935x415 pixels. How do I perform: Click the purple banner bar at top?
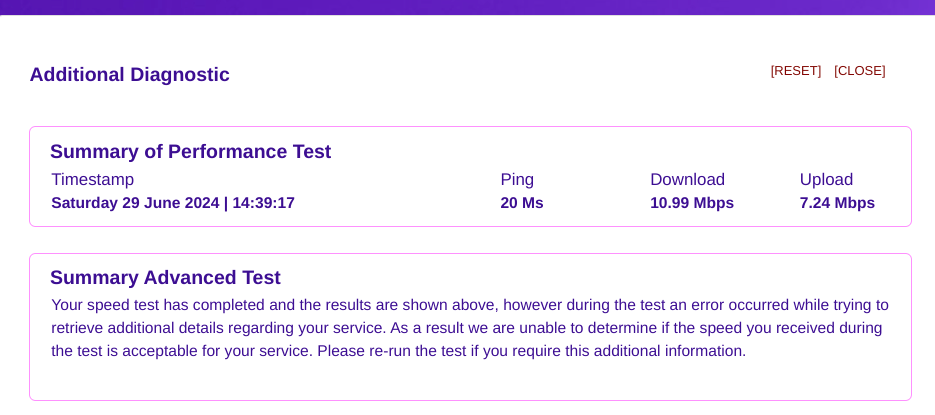[467, 7]
